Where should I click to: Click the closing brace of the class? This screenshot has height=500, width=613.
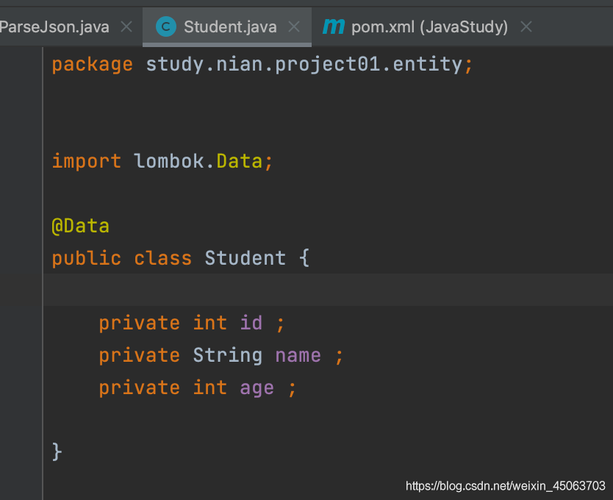pyautogui.click(x=57, y=452)
